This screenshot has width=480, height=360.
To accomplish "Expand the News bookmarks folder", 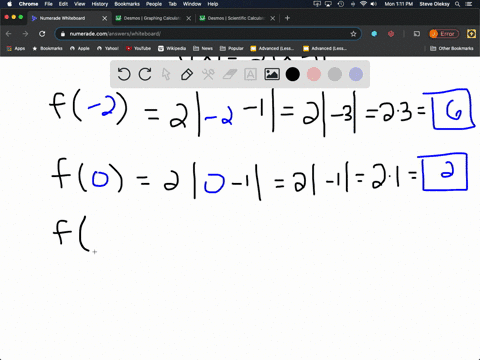I will 203,48.
